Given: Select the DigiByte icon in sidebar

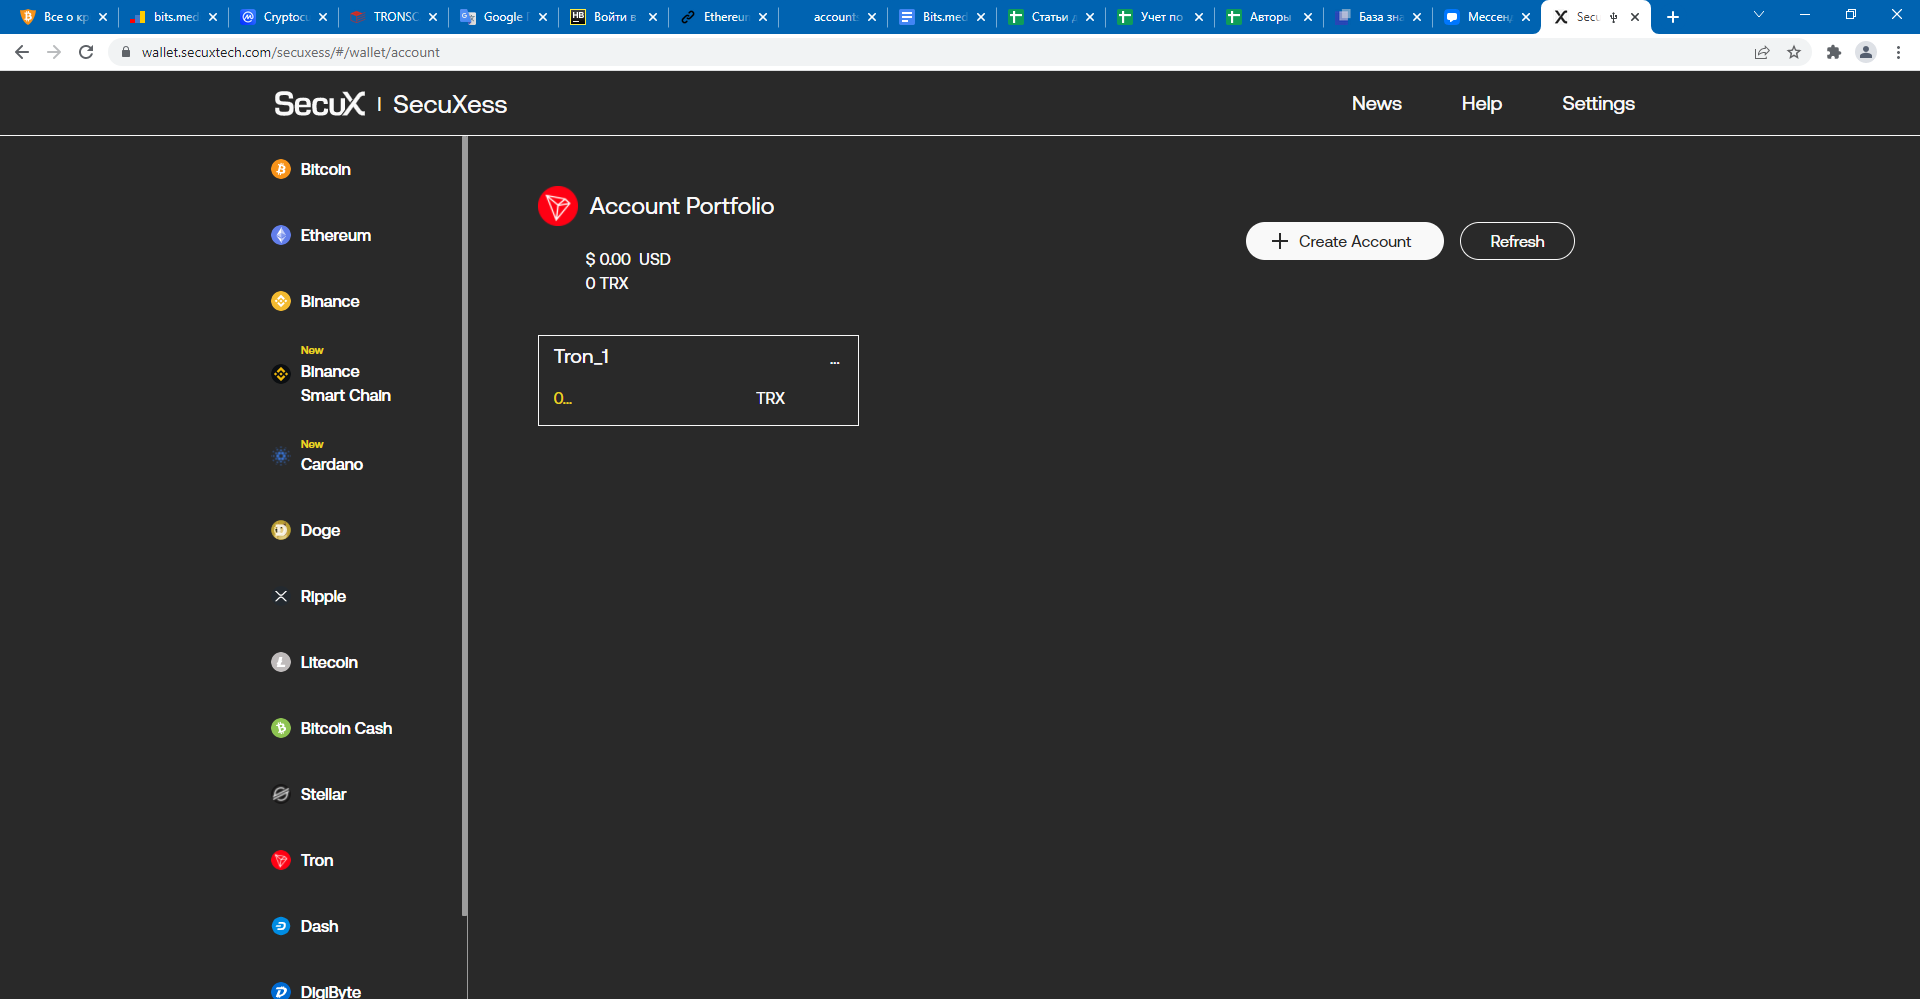Looking at the screenshot, I should (x=281, y=991).
